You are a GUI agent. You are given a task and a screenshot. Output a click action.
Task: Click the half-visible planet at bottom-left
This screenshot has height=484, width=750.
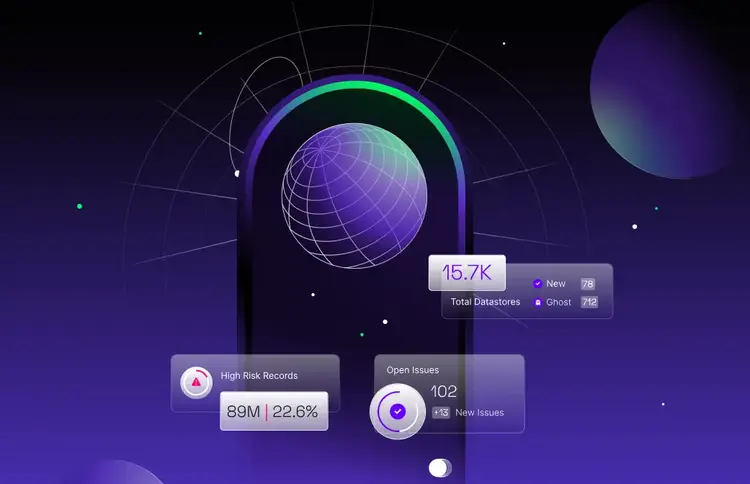point(110,474)
